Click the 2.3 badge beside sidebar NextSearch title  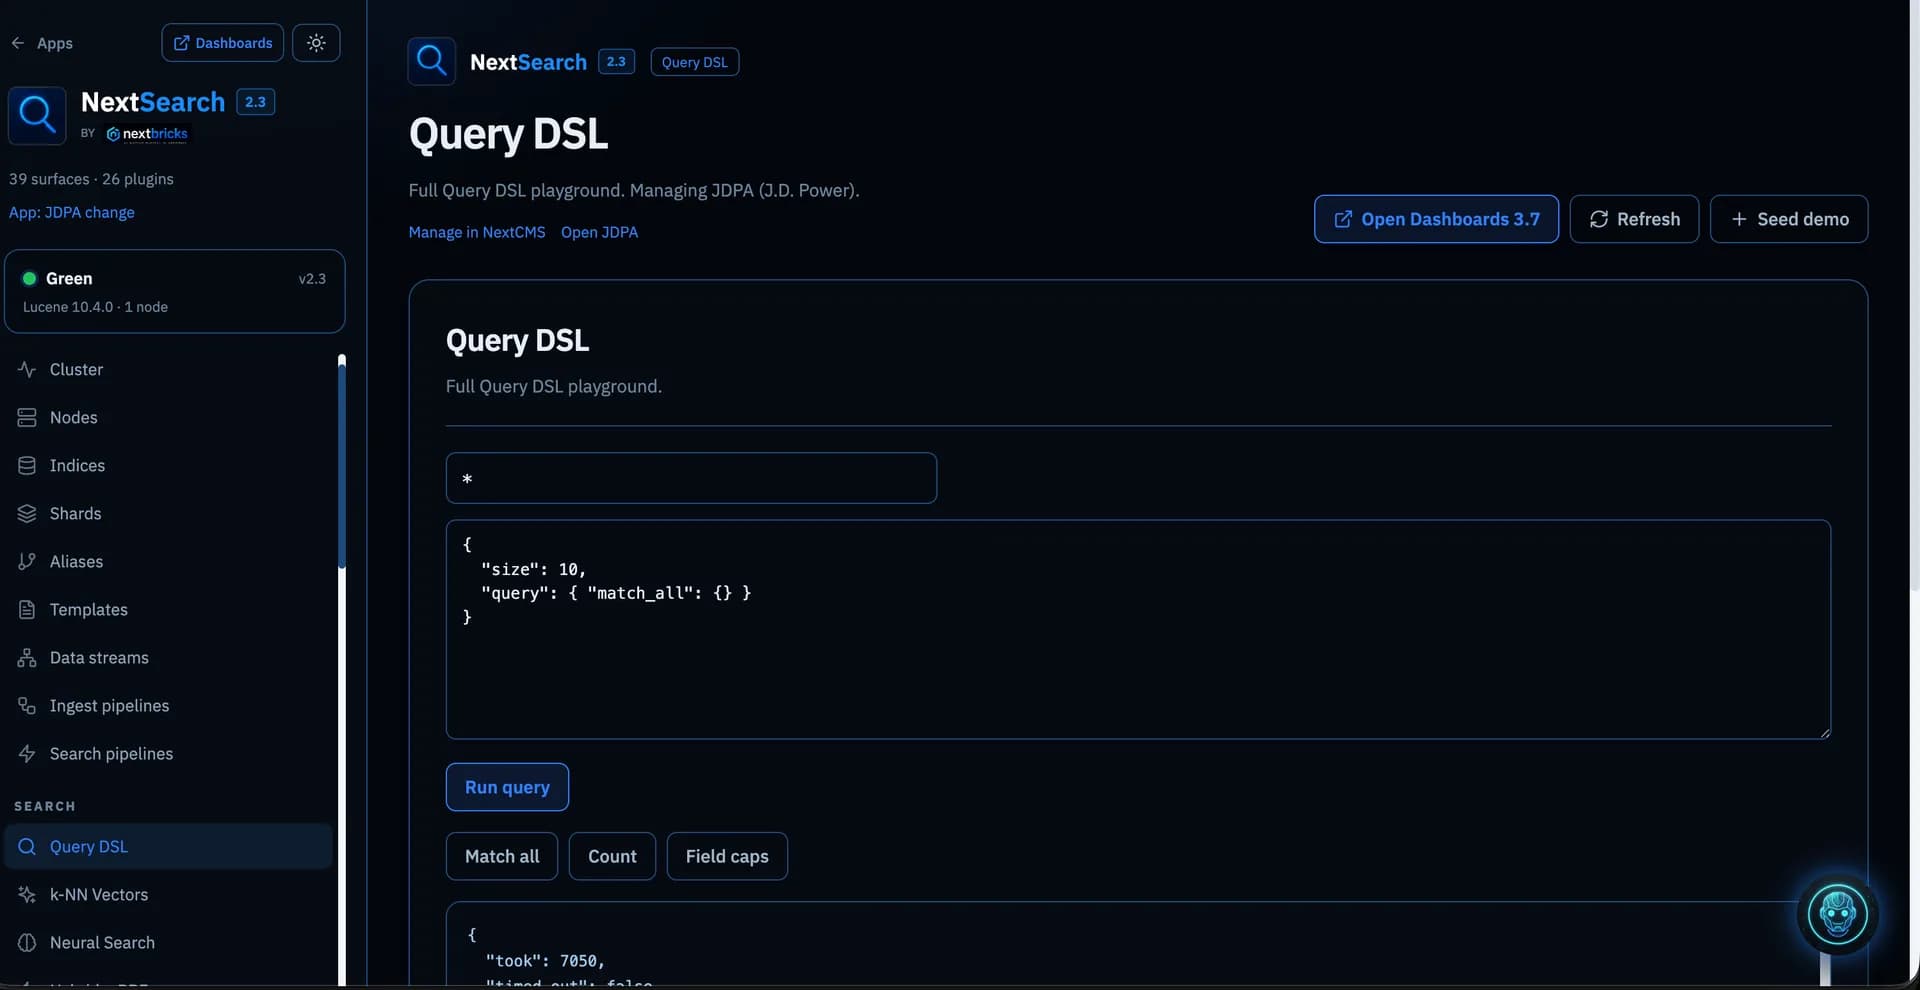(x=255, y=102)
